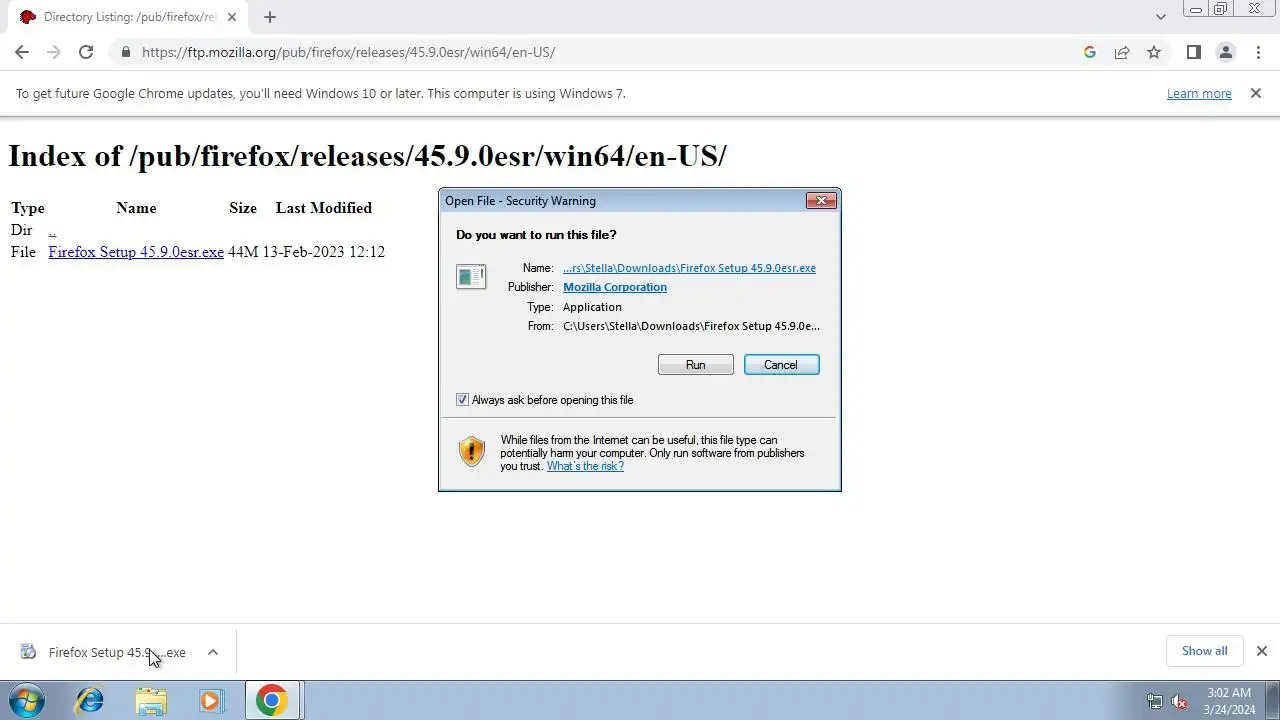The width and height of the screenshot is (1280, 720).
Task: Click Cancel in Security Warning dialog
Action: point(781,365)
